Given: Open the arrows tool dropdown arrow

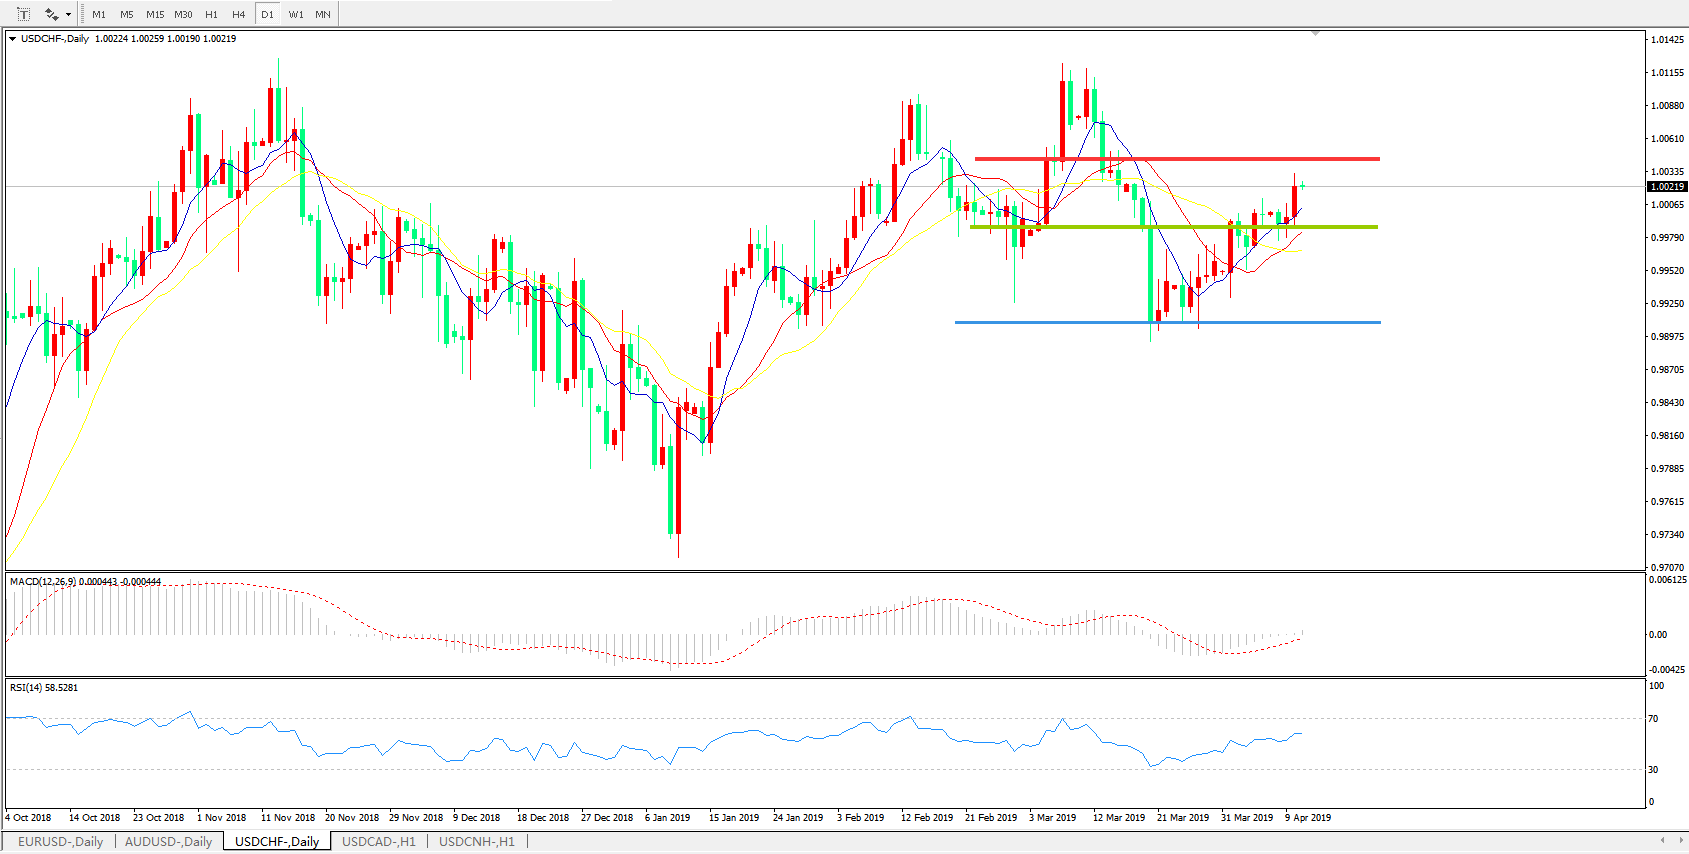Looking at the screenshot, I should click(x=68, y=15).
